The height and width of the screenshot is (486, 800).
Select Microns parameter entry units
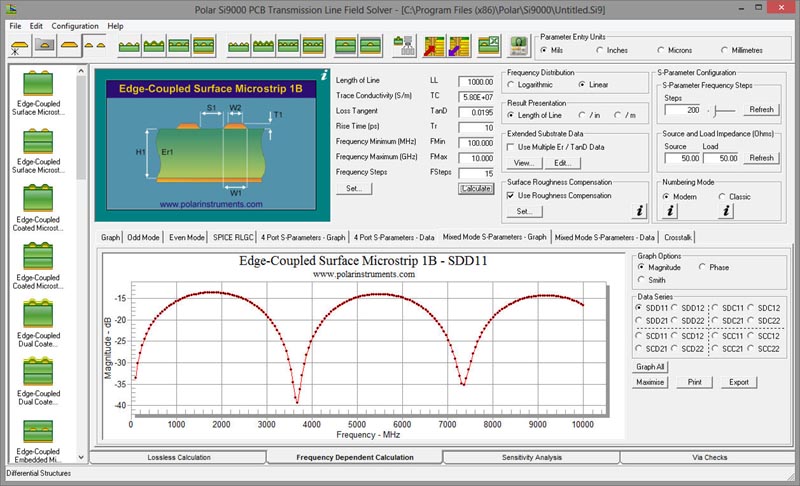tap(674, 50)
